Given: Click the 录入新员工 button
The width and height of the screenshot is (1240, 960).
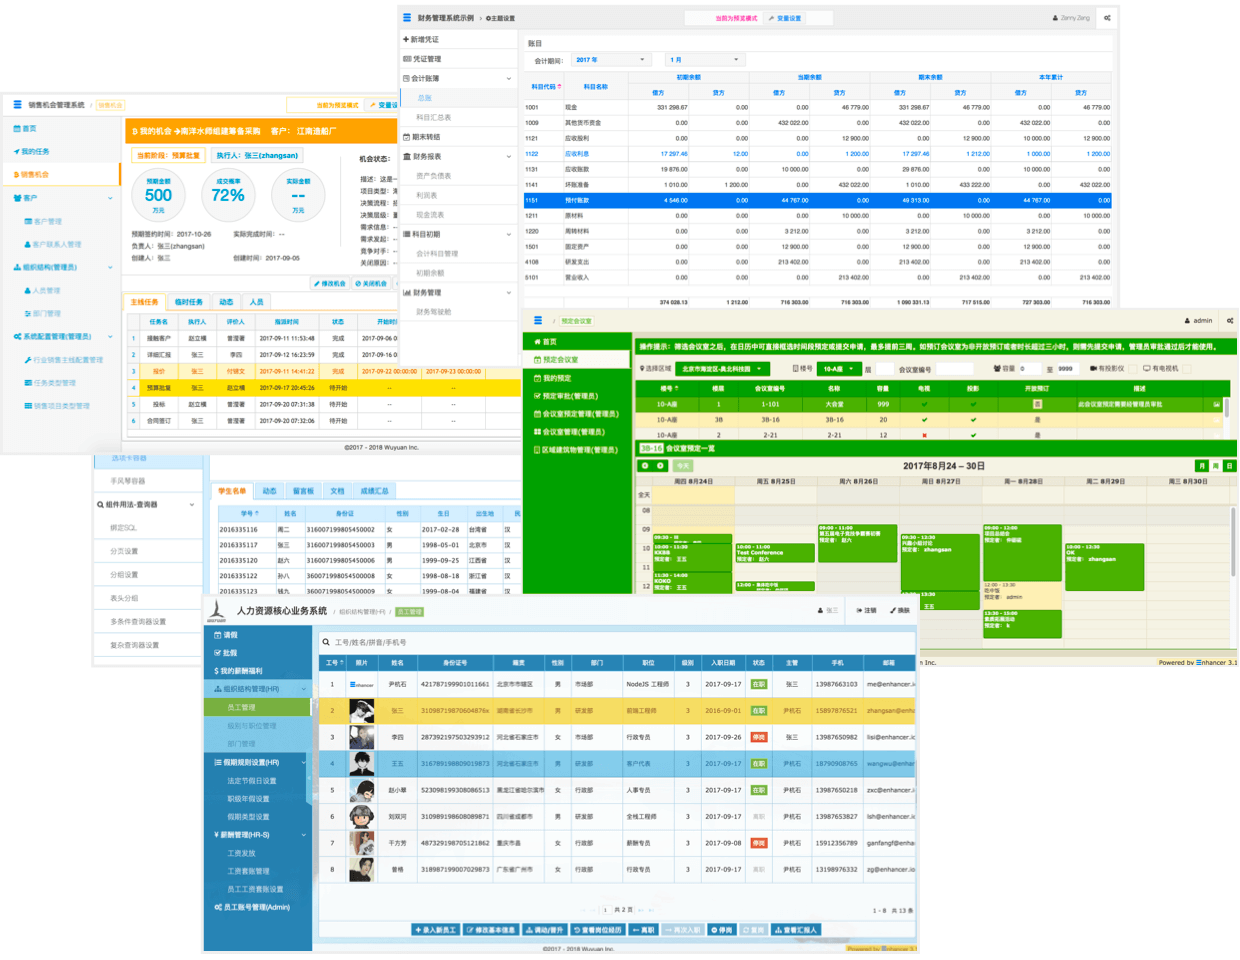Looking at the screenshot, I should [x=435, y=930].
